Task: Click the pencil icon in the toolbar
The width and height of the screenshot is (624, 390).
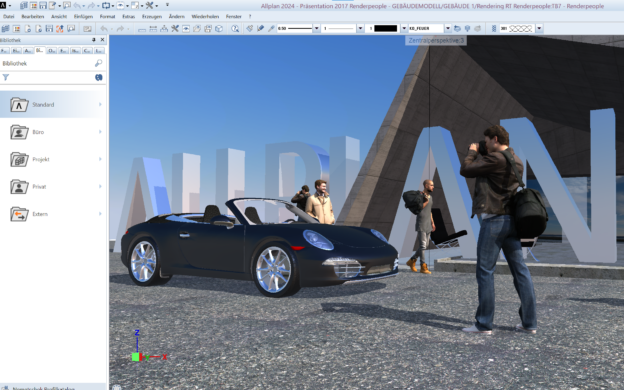Action: click(x=260, y=28)
